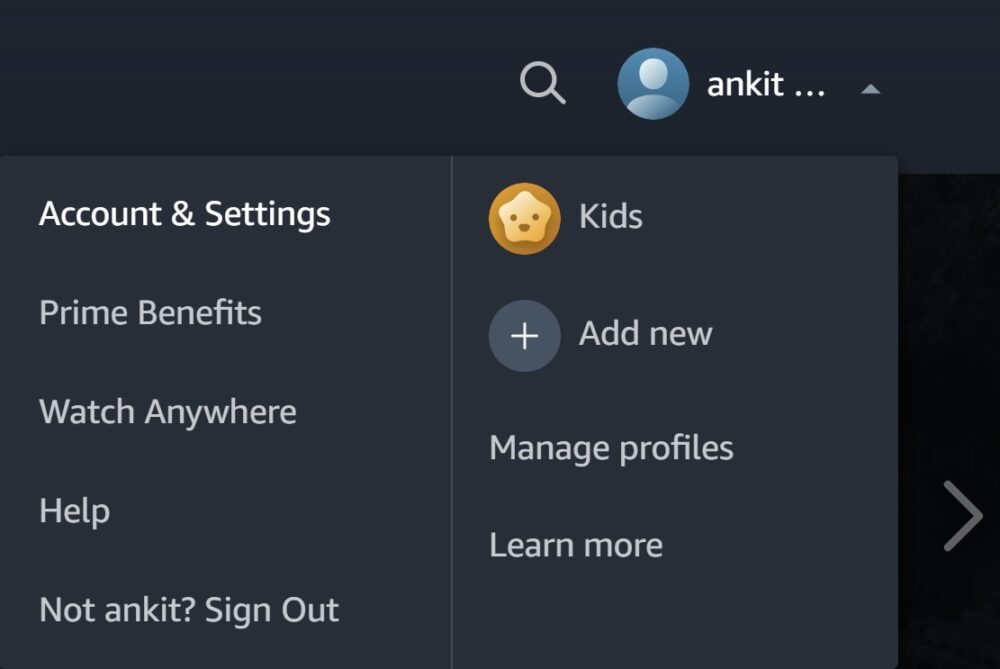Click blank panel area below Learn more
Viewport: 1000px width, 669px height.
coord(675,620)
